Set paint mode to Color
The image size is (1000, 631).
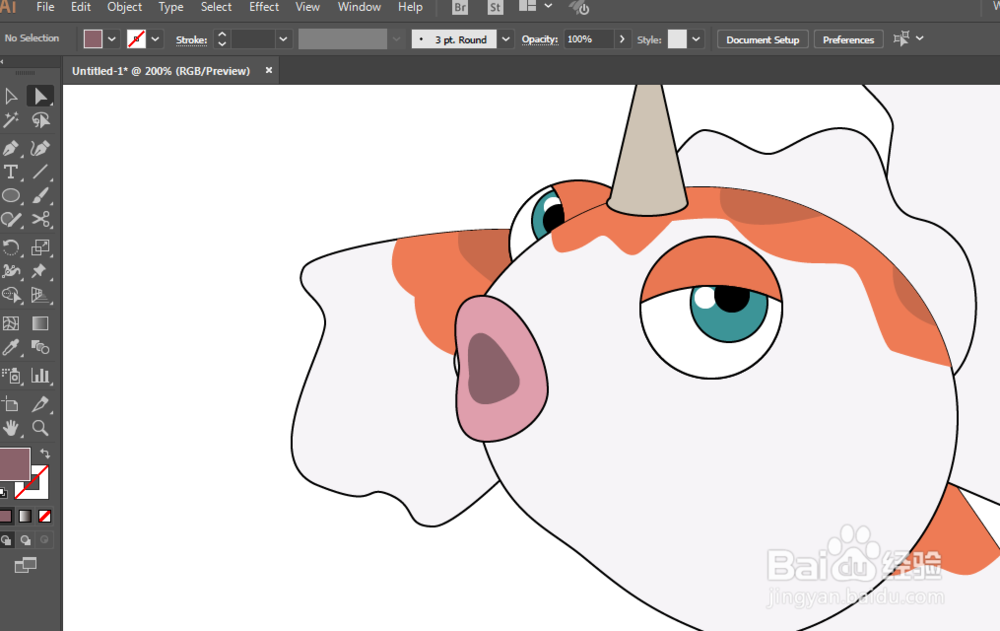point(6,516)
